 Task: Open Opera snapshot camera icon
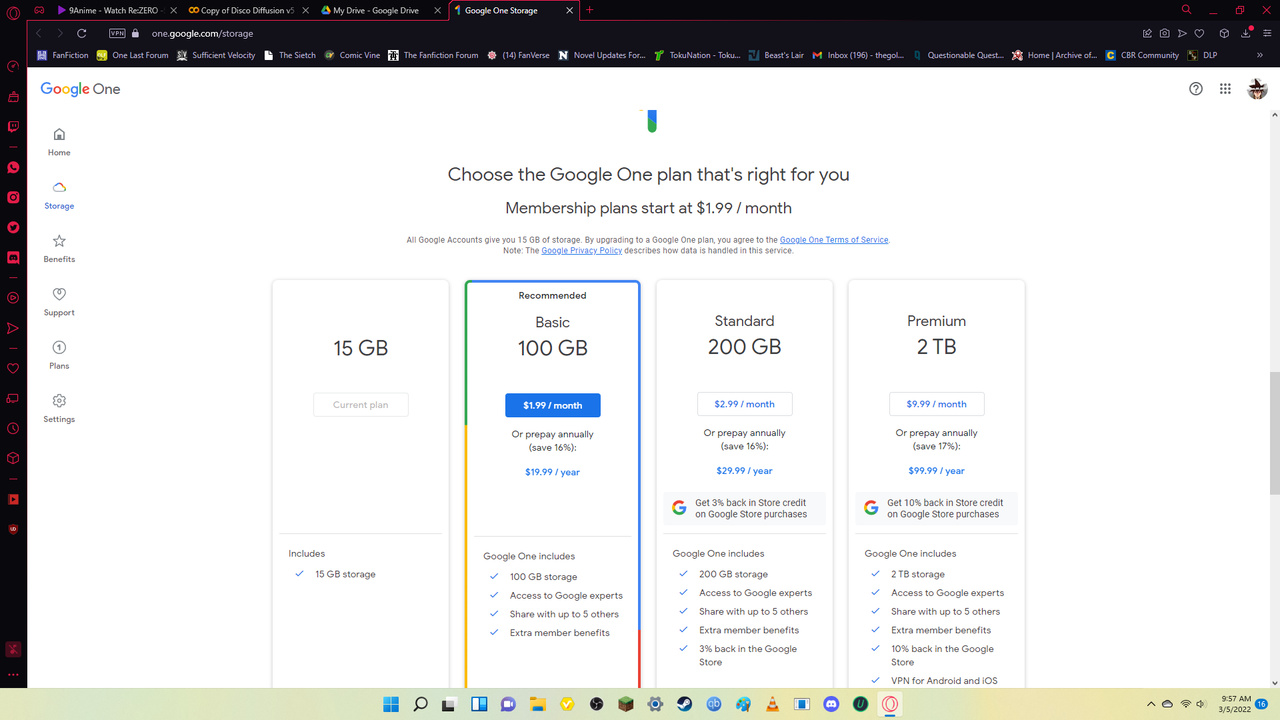click(1165, 33)
